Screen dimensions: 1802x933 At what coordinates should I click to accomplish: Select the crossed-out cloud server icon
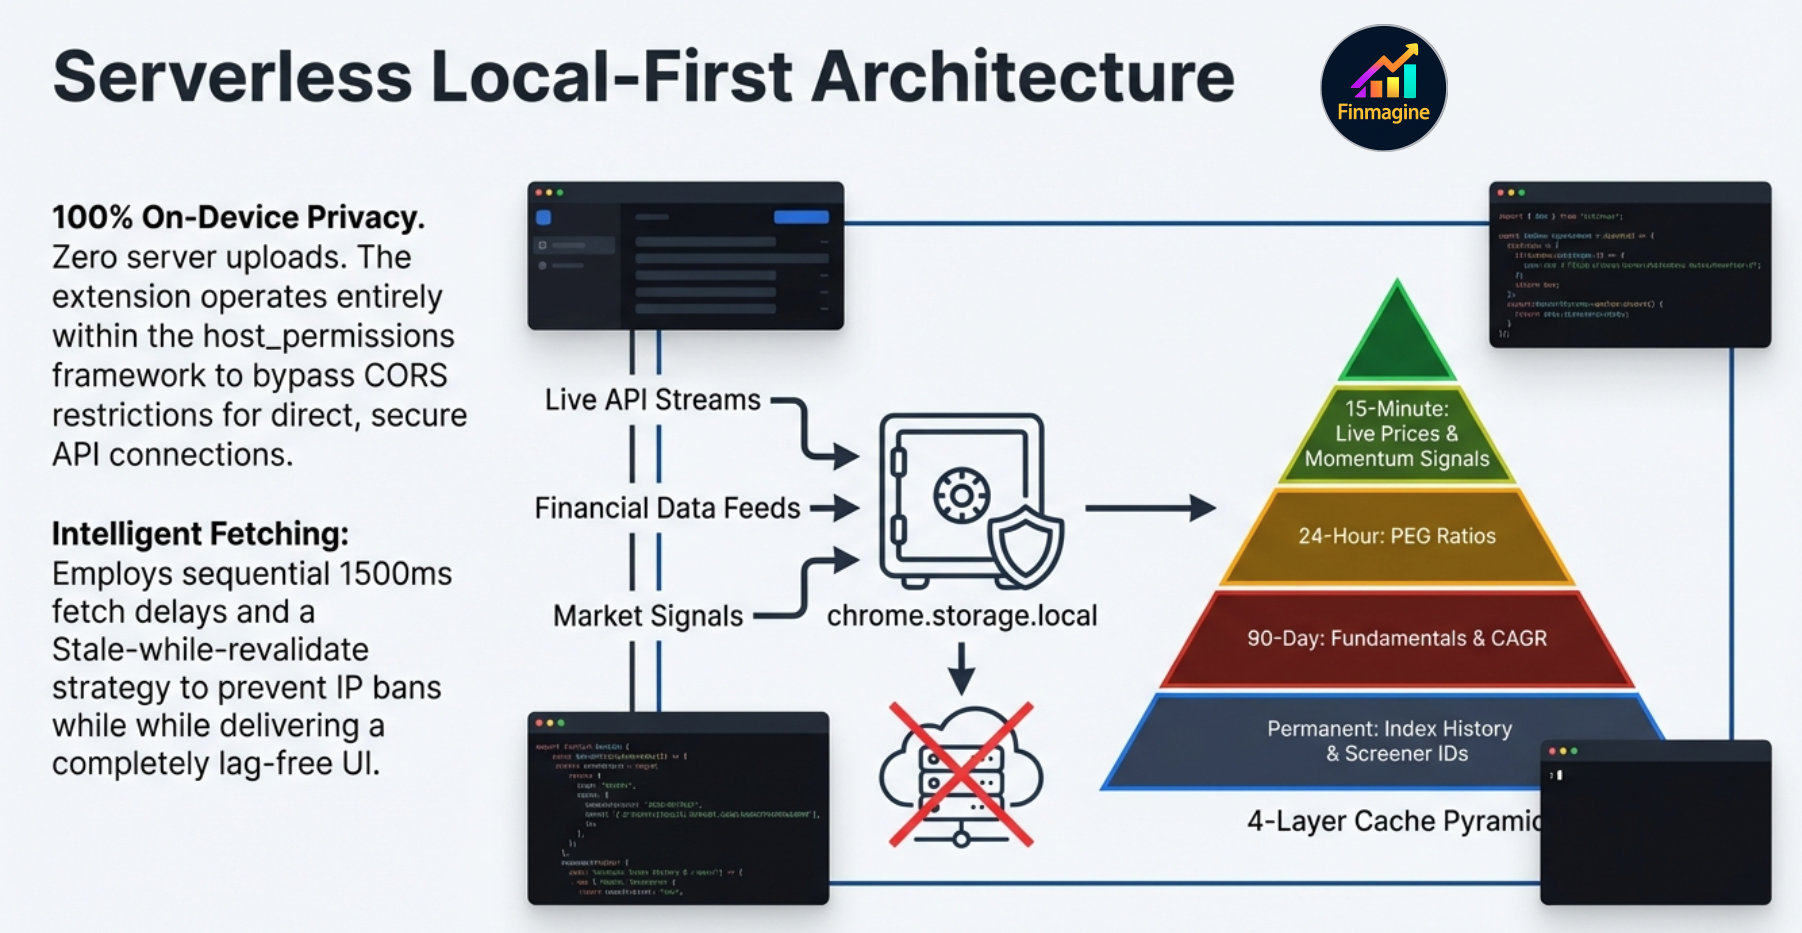(961, 776)
